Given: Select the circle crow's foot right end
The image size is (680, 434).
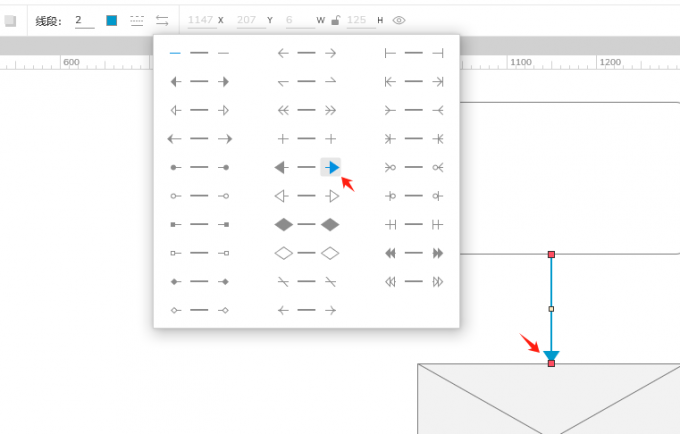Looking at the screenshot, I should [x=438, y=167].
